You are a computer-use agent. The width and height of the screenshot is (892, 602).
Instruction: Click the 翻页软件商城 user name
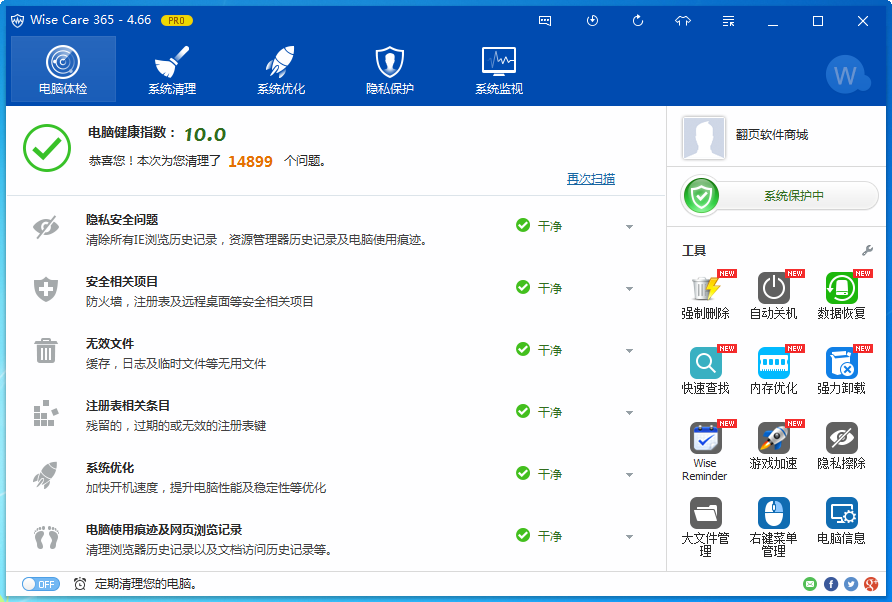[772, 135]
